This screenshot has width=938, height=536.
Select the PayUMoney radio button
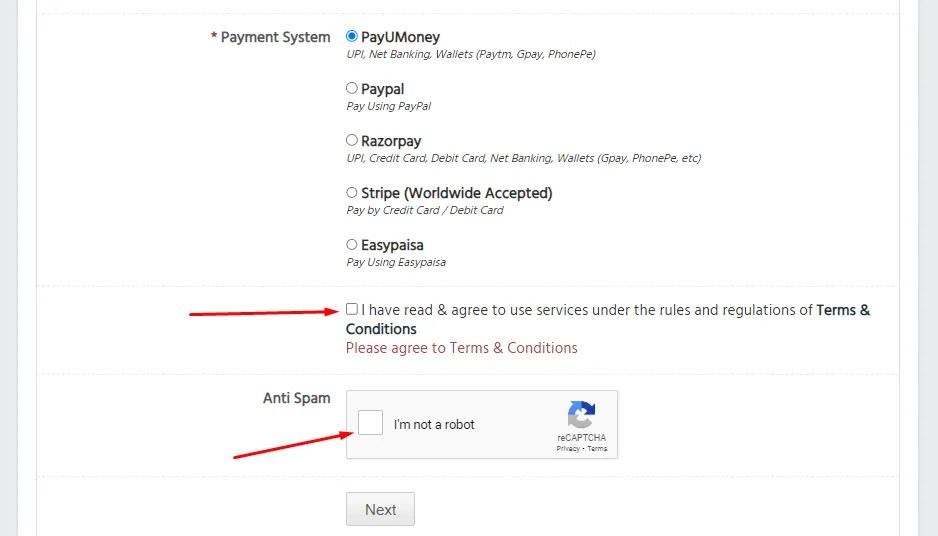(x=352, y=36)
